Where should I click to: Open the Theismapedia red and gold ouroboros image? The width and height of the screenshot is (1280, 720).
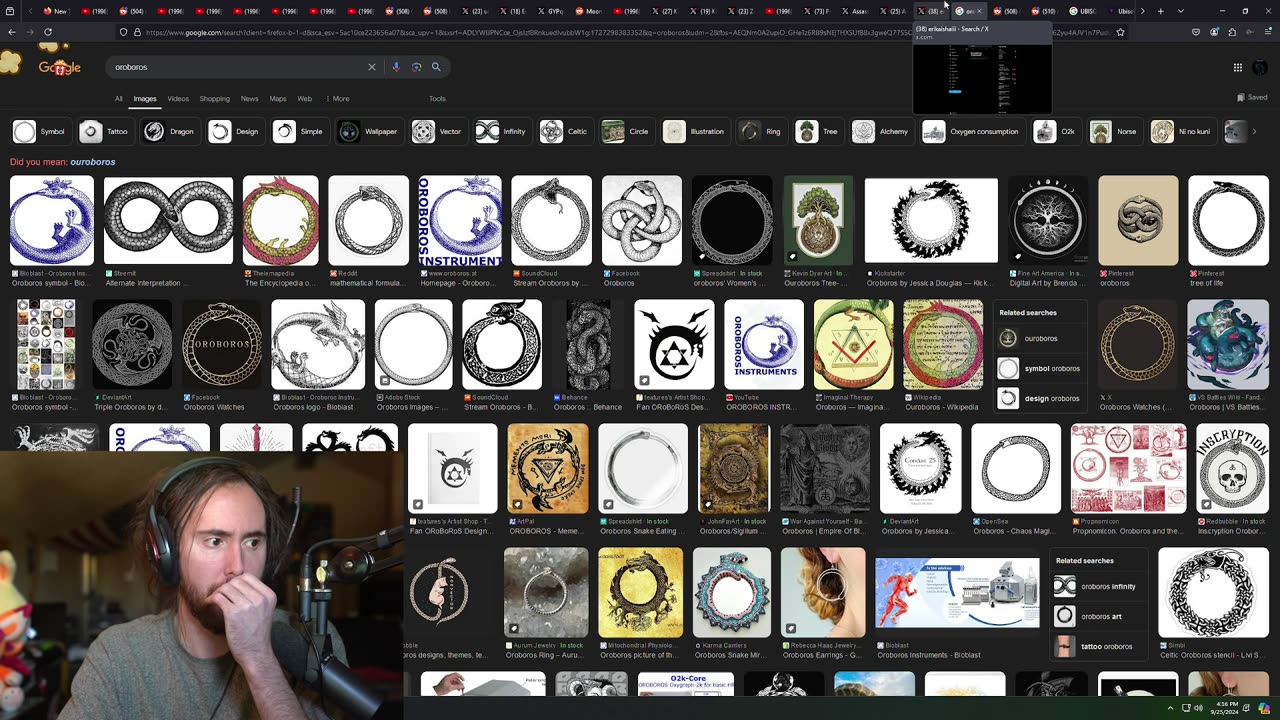tap(280, 221)
